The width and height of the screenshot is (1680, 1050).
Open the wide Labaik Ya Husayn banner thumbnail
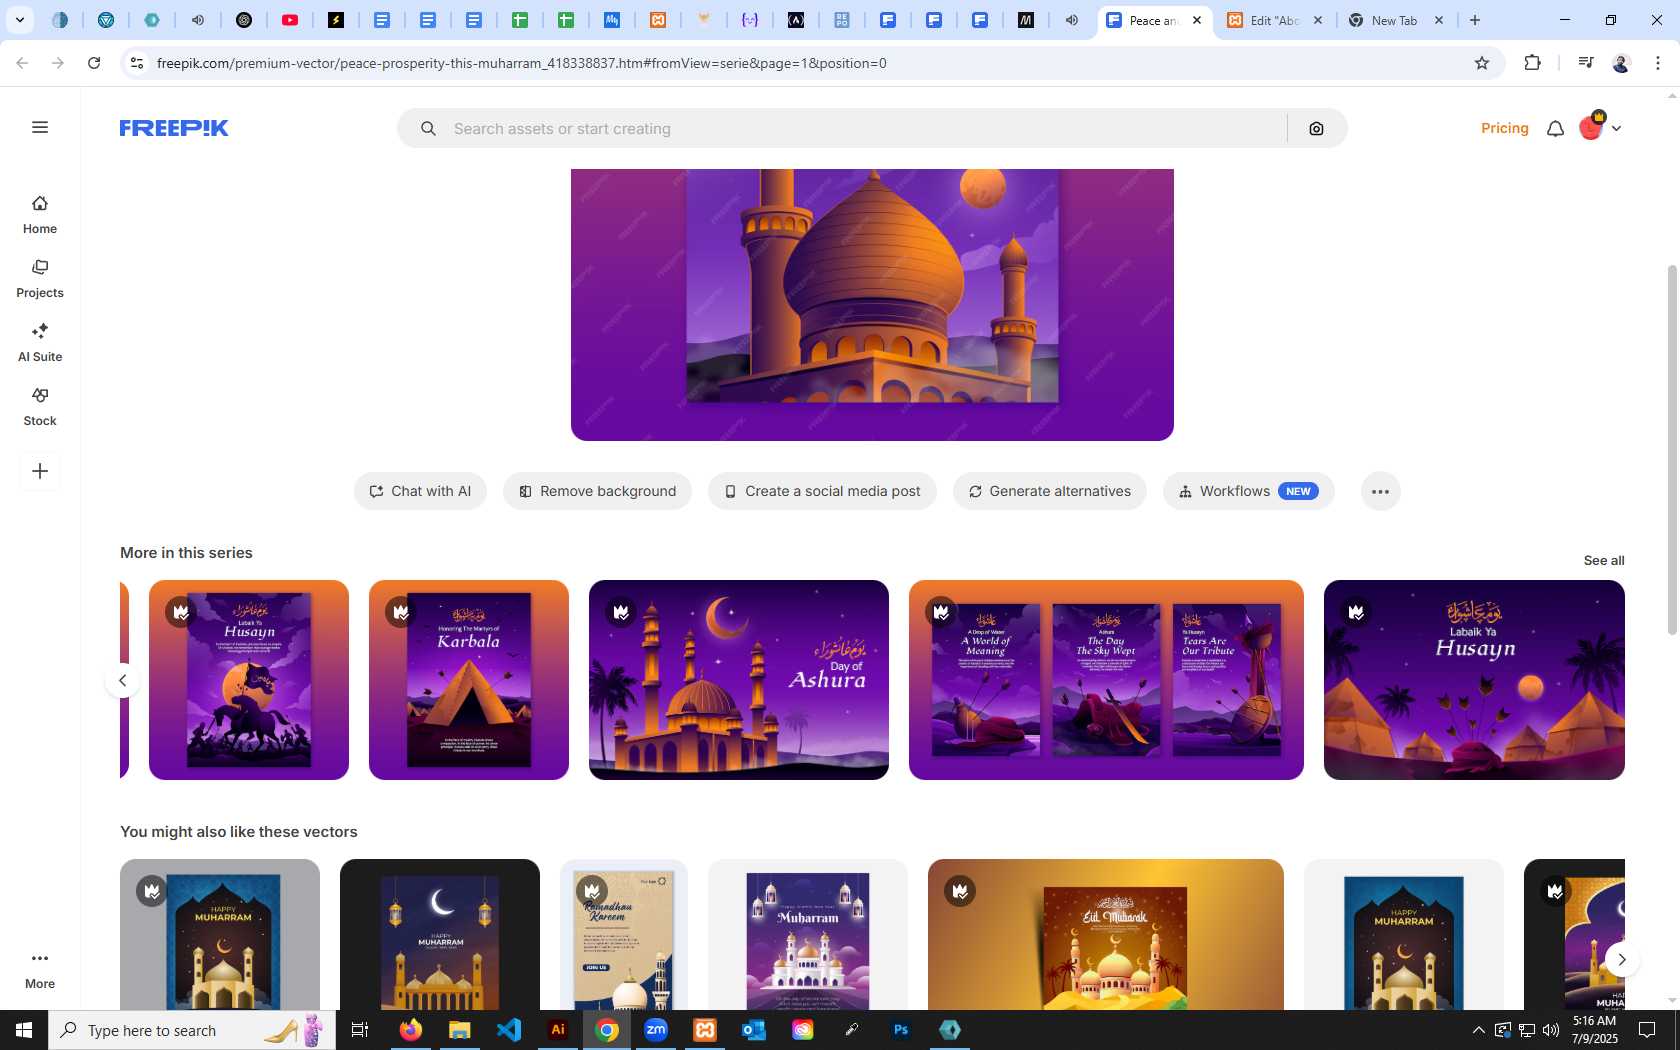(x=1474, y=680)
